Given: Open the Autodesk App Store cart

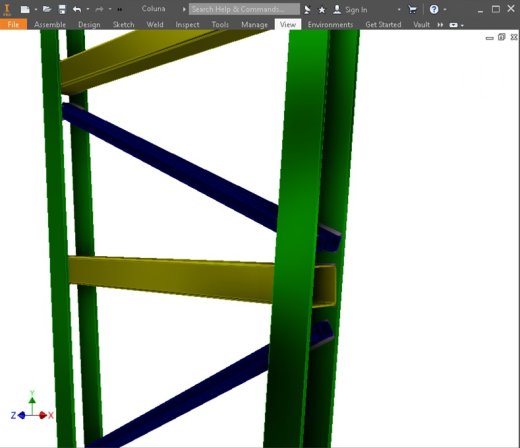Looking at the screenshot, I should click(x=412, y=9).
